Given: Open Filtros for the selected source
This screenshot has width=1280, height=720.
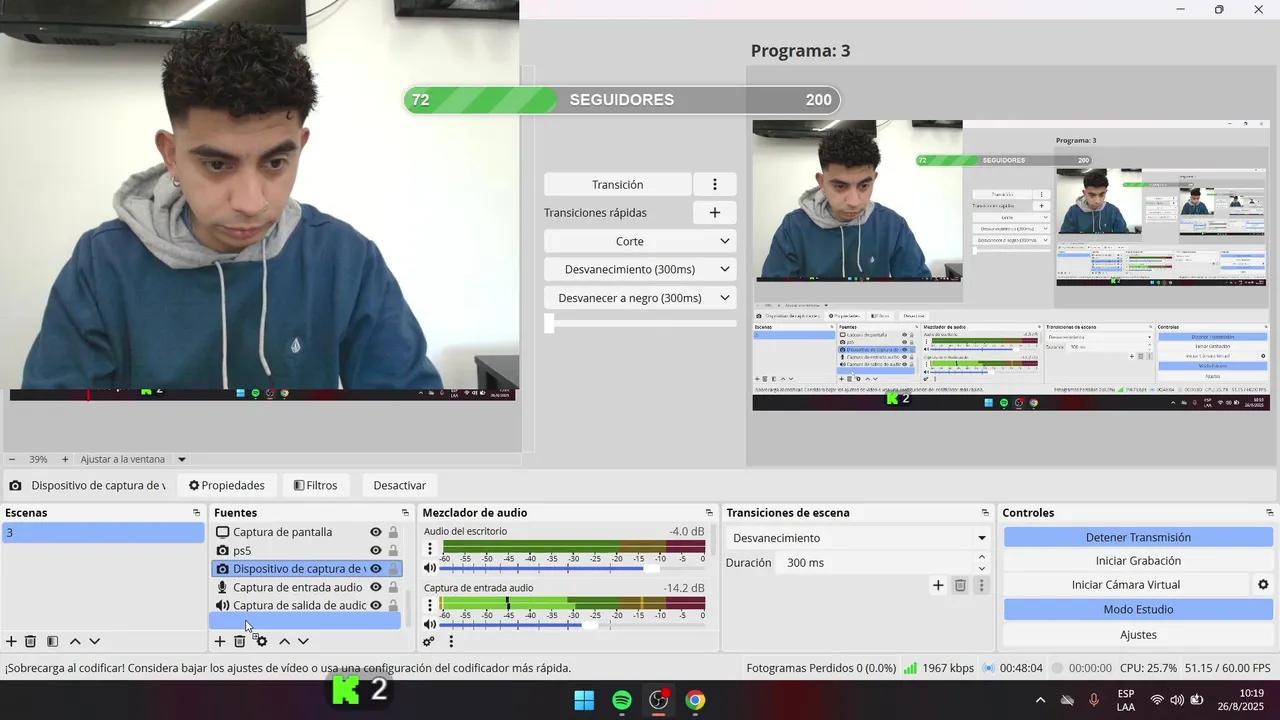Looking at the screenshot, I should pyautogui.click(x=315, y=485).
